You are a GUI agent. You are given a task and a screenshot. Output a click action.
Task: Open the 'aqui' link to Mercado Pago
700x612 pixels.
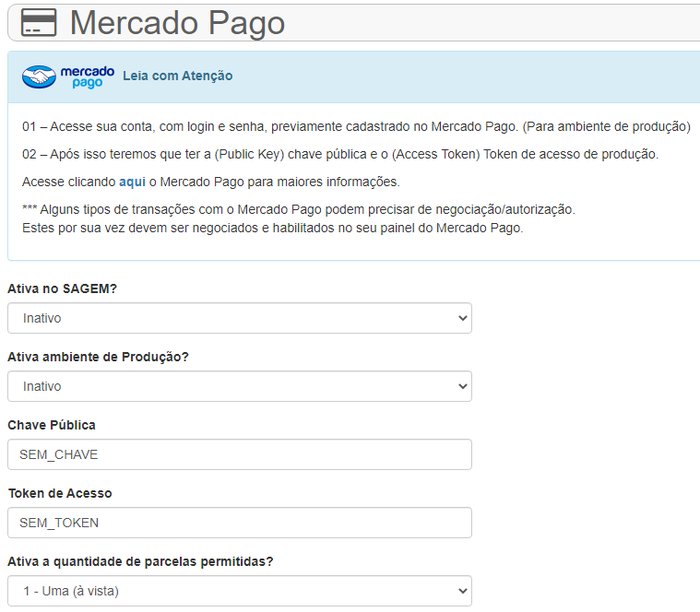point(132,182)
